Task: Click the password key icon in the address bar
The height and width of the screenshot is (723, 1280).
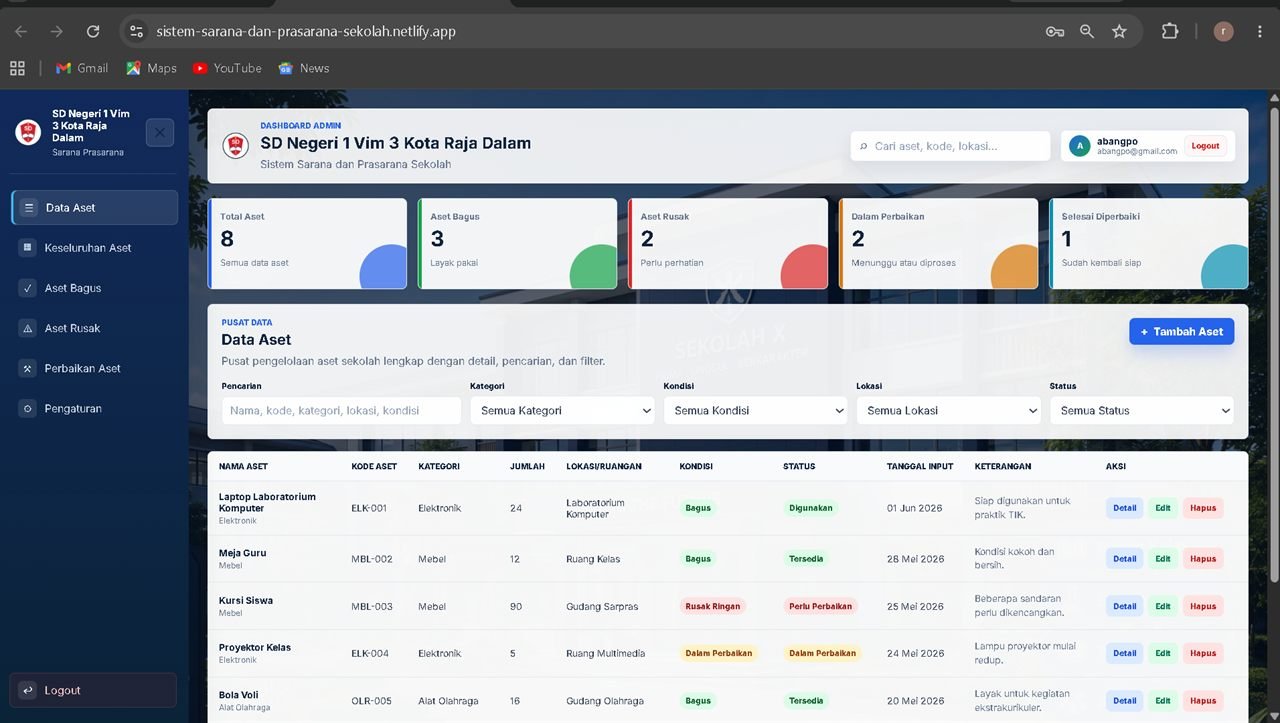Action: tap(1055, 31)
